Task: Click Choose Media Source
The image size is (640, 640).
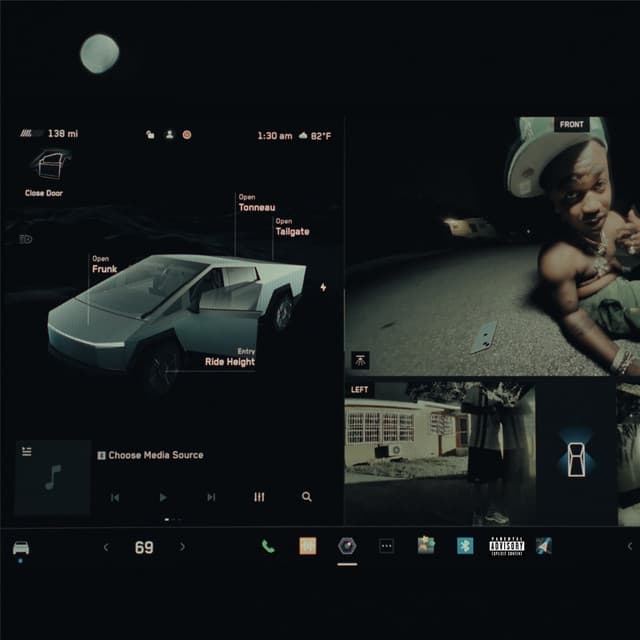Action: click(151, 455)
